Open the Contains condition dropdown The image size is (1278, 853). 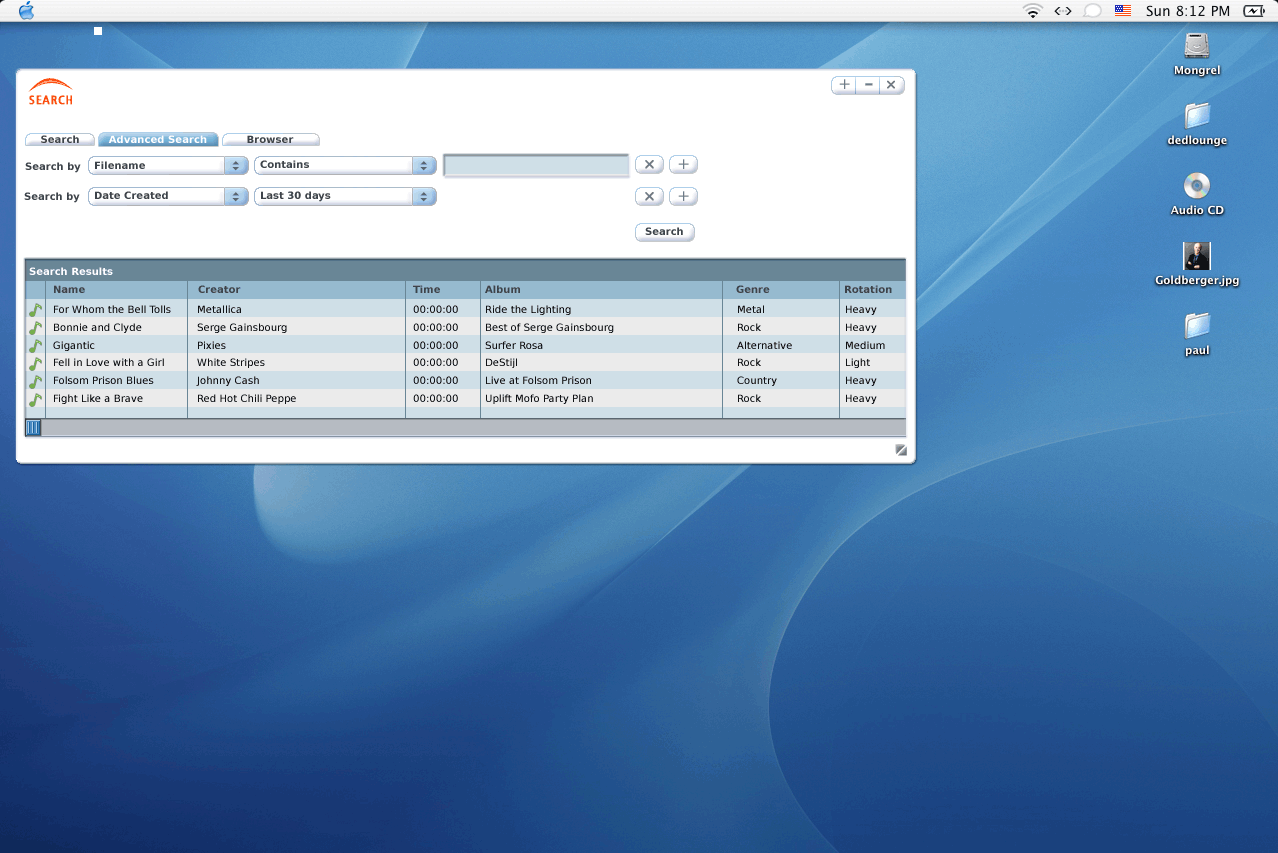coord(345,165)
